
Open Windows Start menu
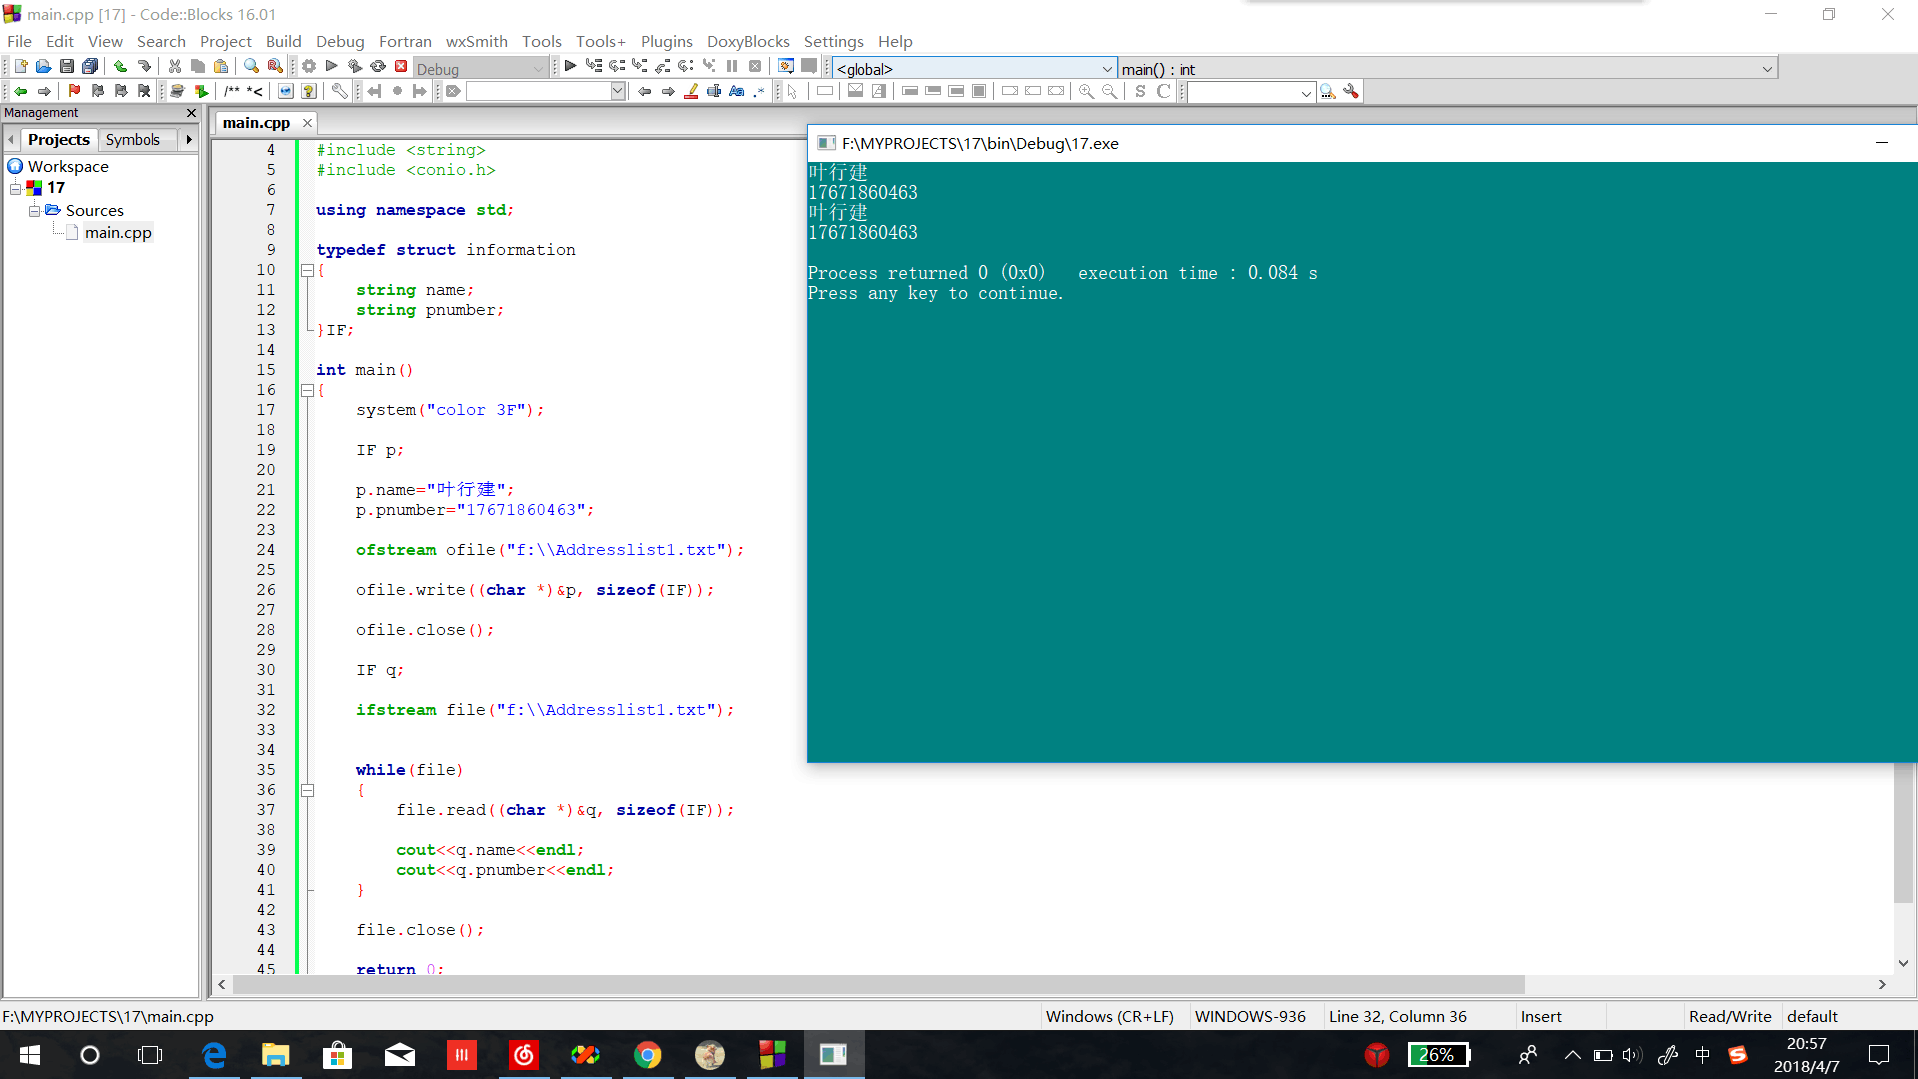pos(30,1055)
